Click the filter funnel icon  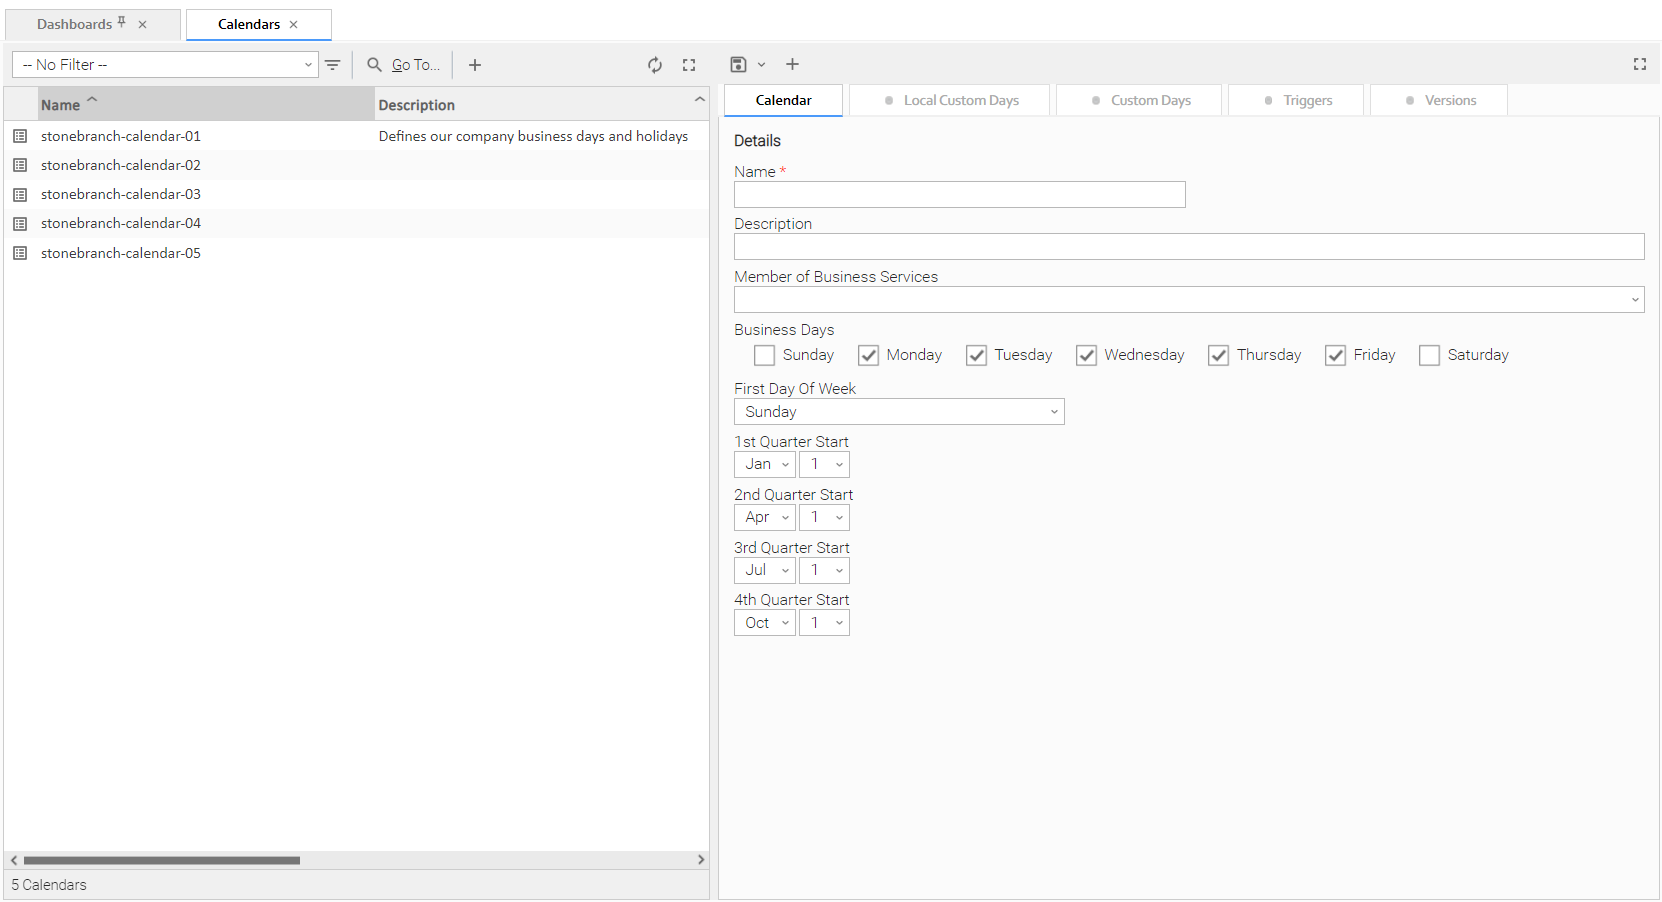point(333,65)
